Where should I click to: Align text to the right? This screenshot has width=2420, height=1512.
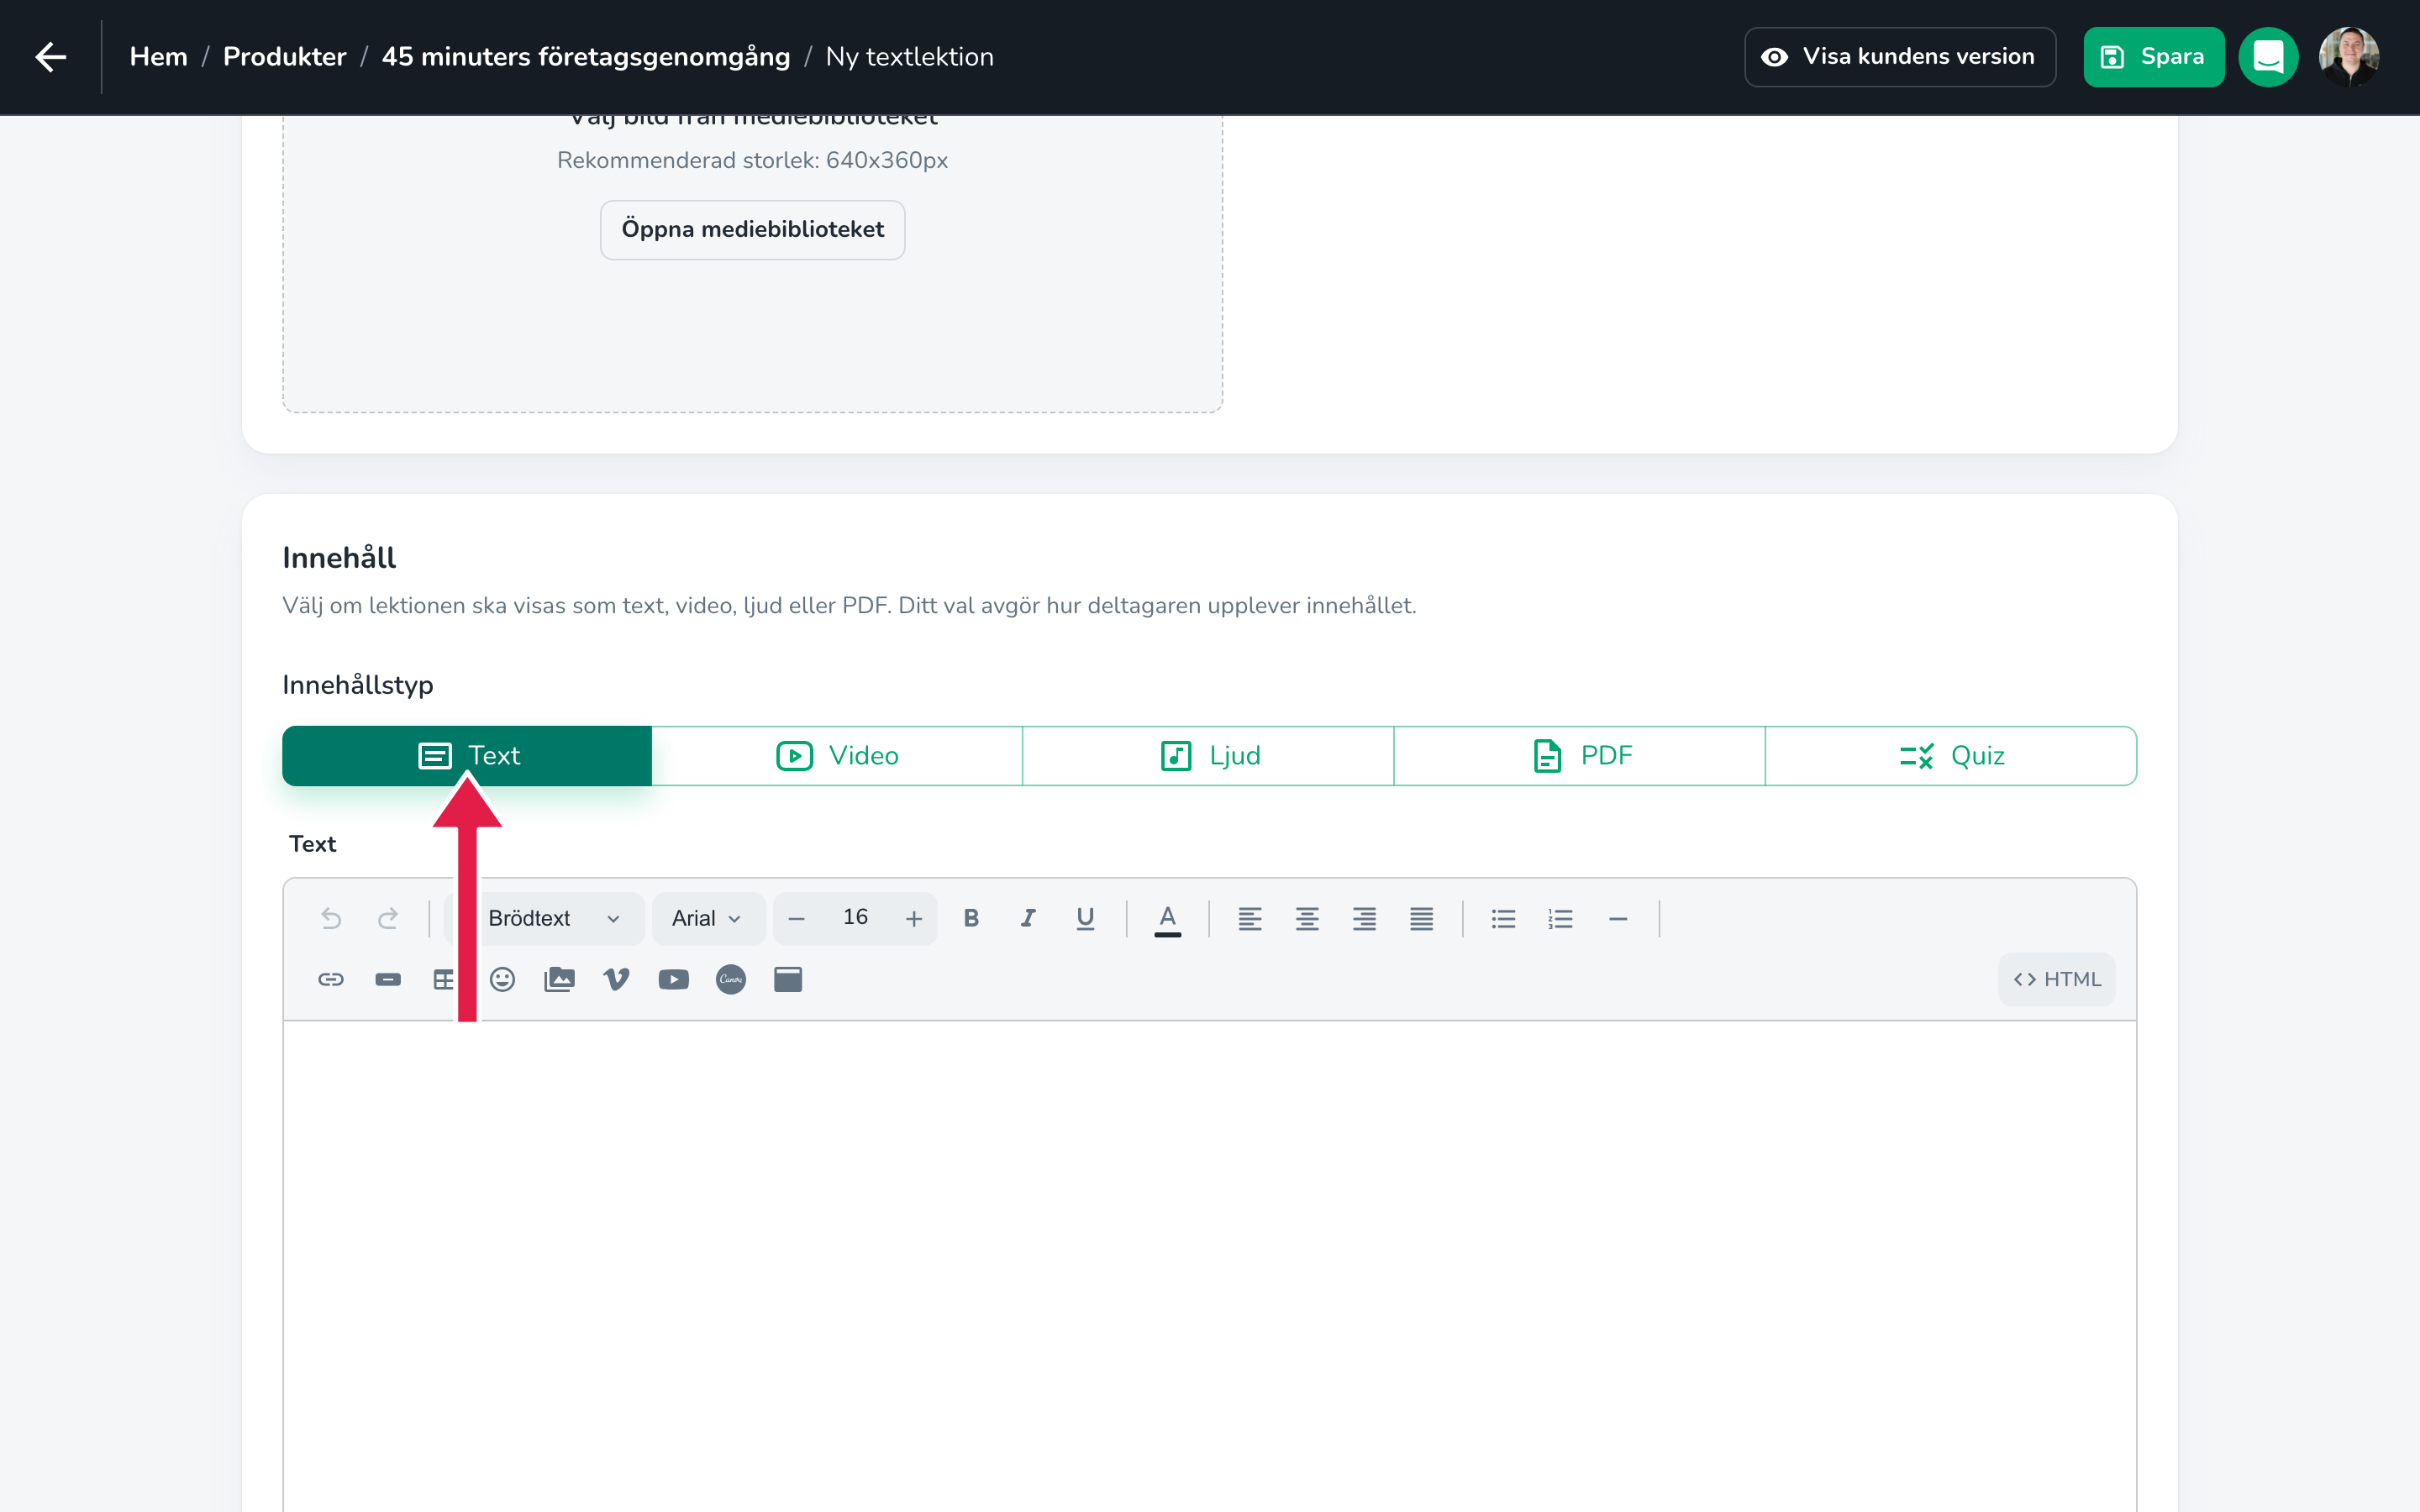click(x=1364, y=918)
